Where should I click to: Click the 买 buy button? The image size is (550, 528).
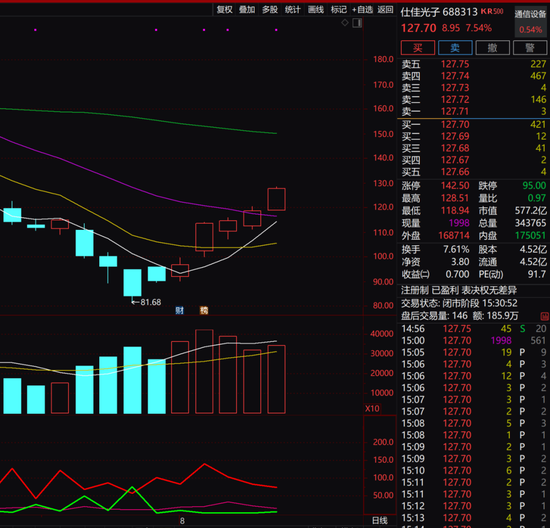[418, 48]
